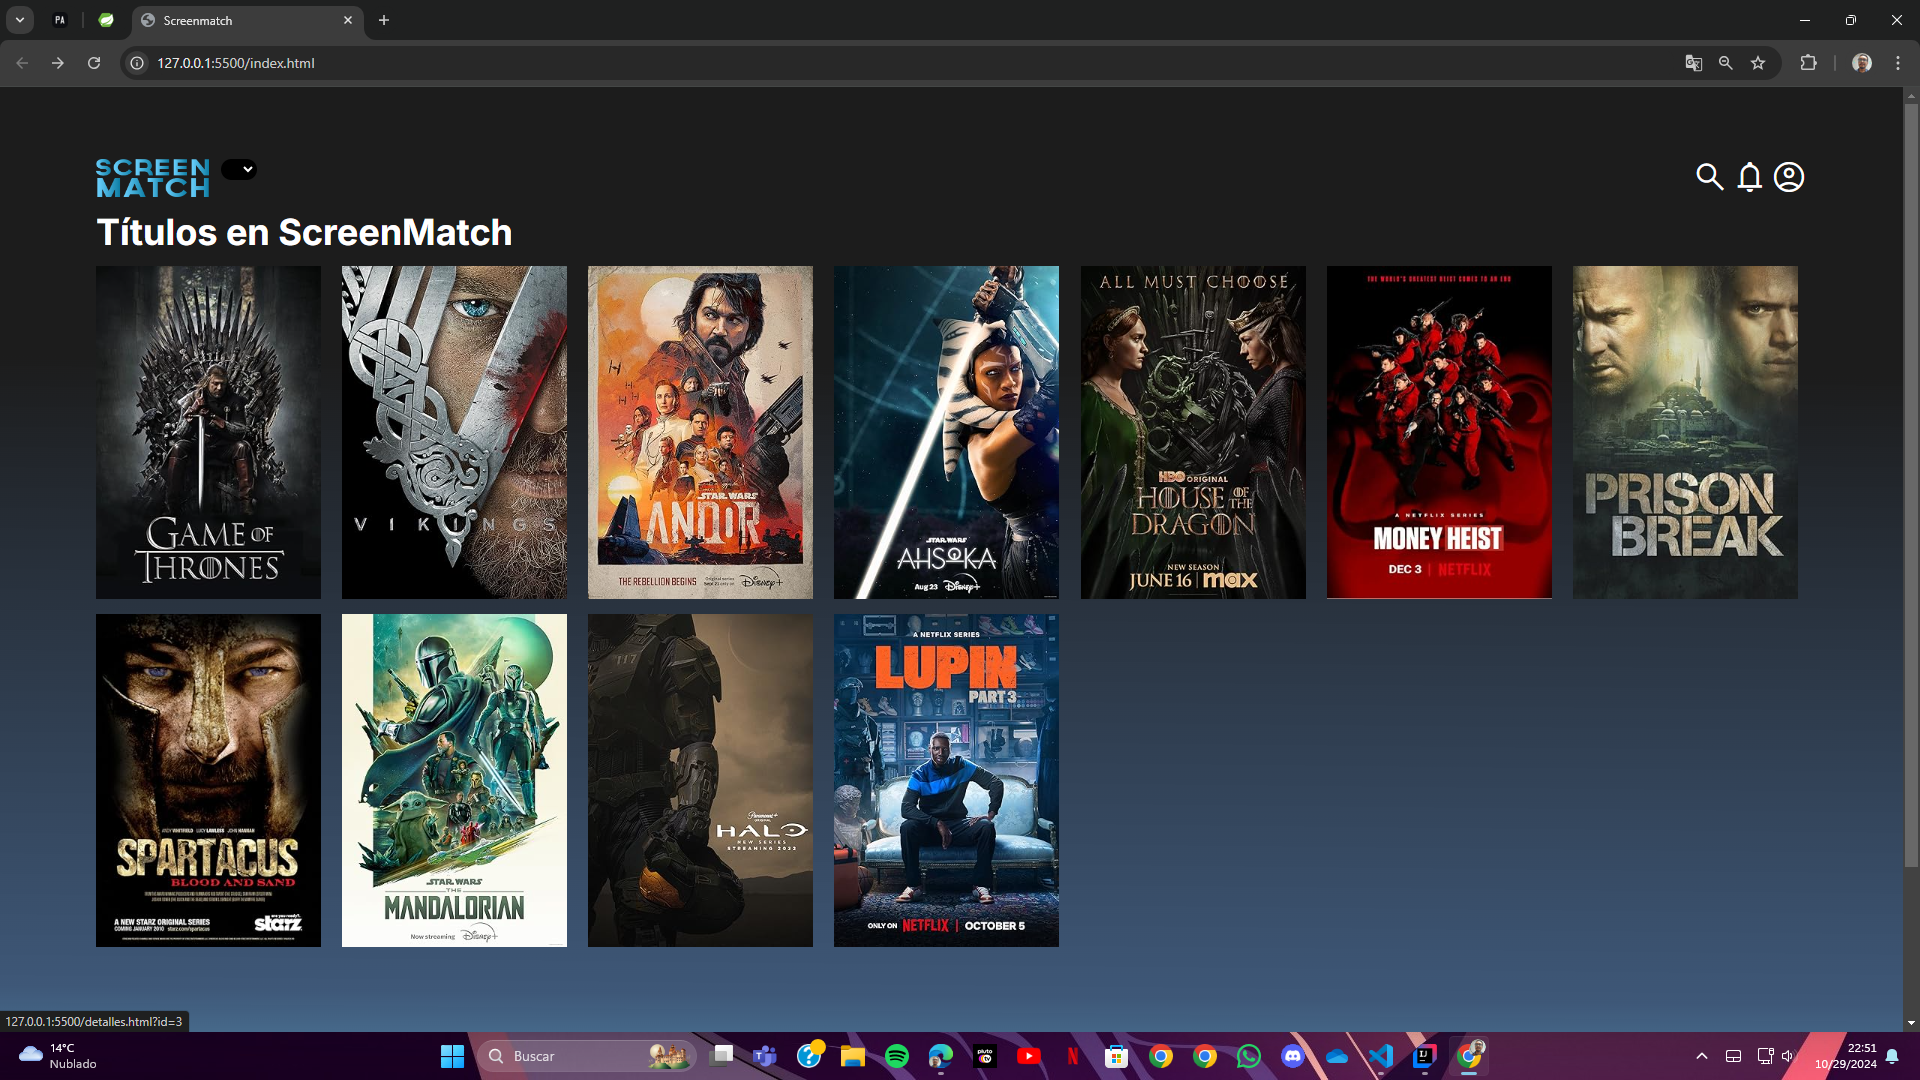
Task: Open Andor poster
Action: click(700, 432)
